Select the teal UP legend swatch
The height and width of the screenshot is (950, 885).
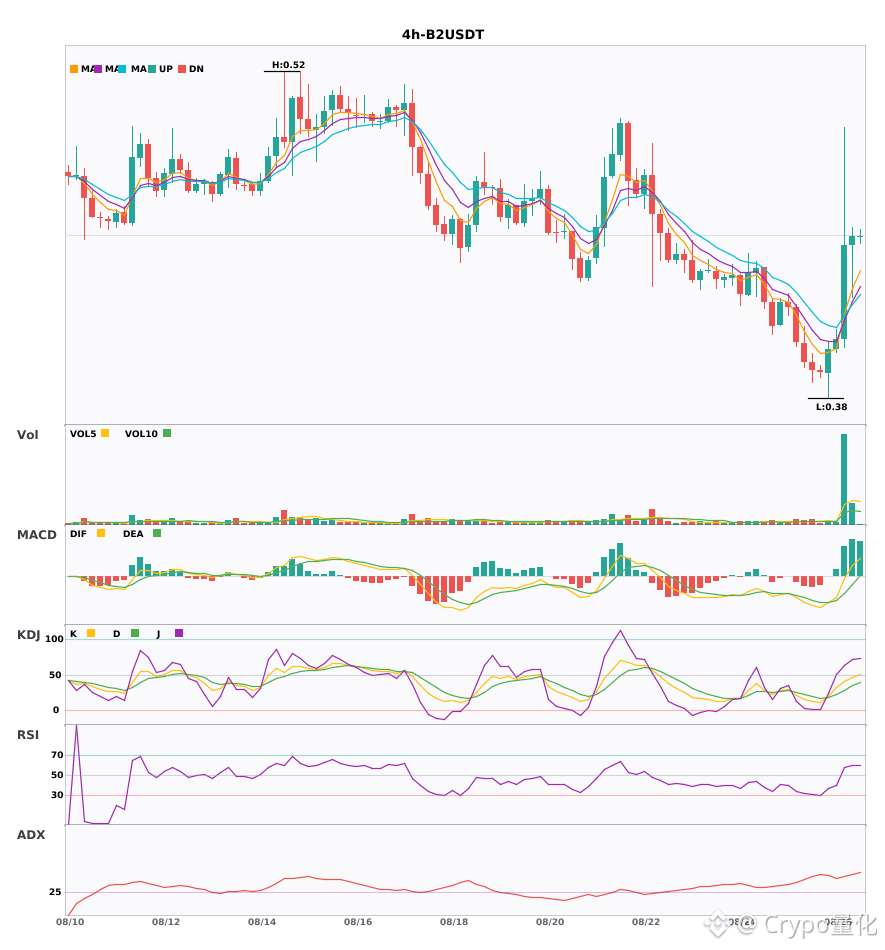152,69
